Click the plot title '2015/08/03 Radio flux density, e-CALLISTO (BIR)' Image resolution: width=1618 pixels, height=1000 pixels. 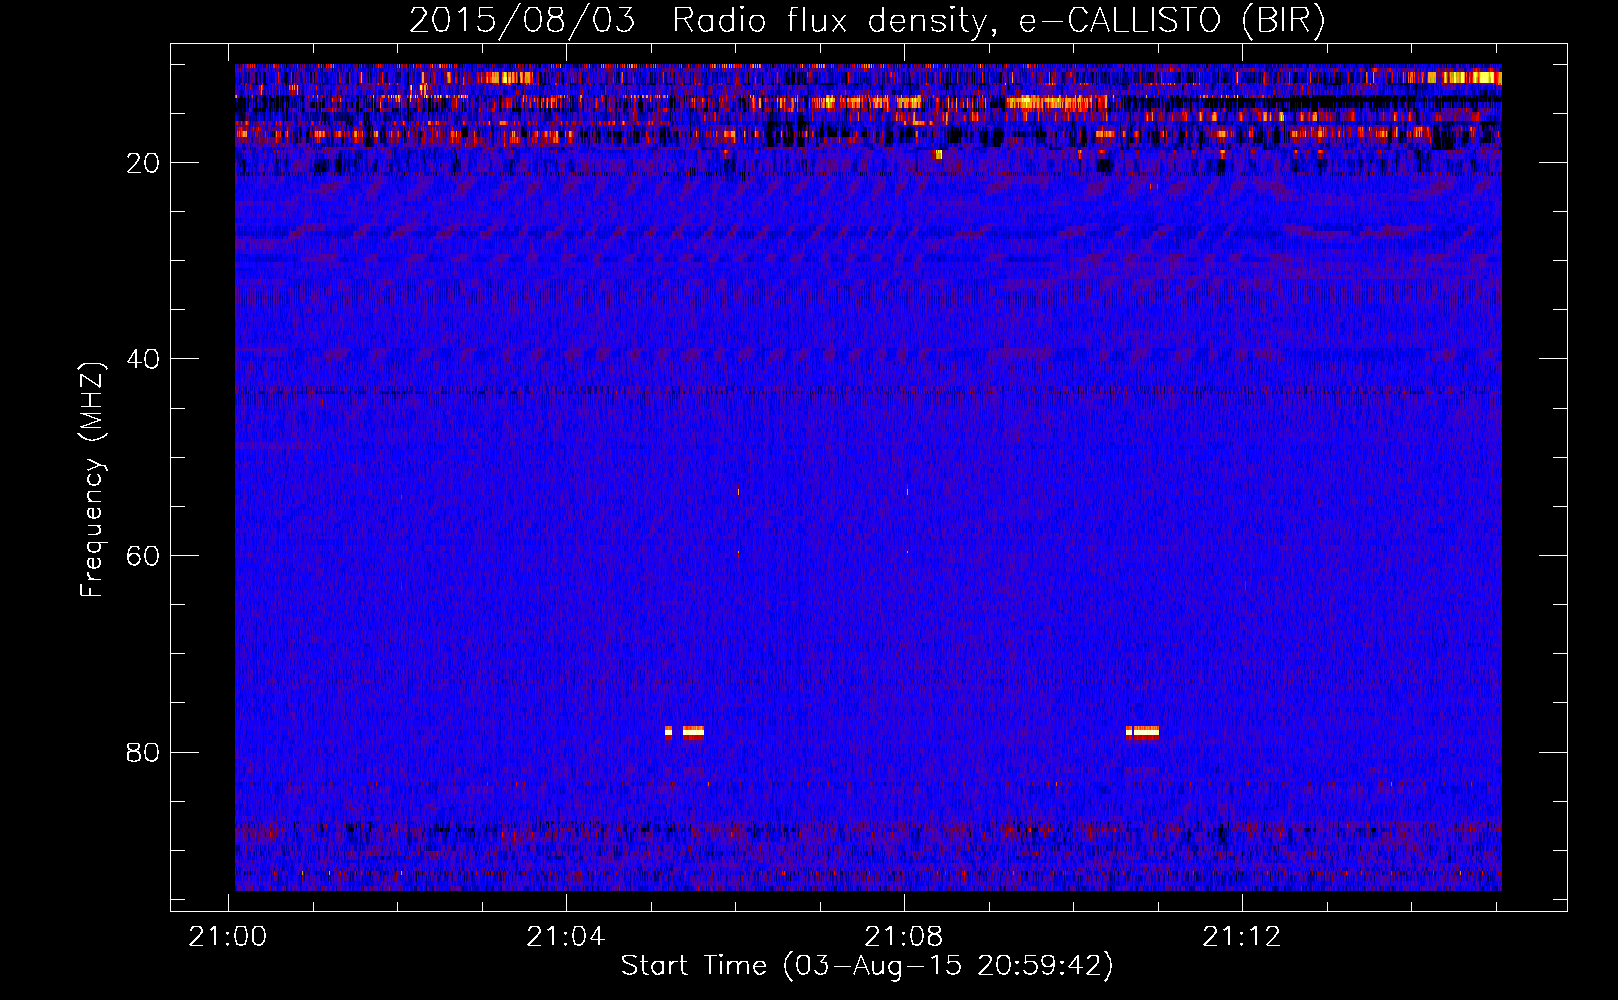coord(867,20)
